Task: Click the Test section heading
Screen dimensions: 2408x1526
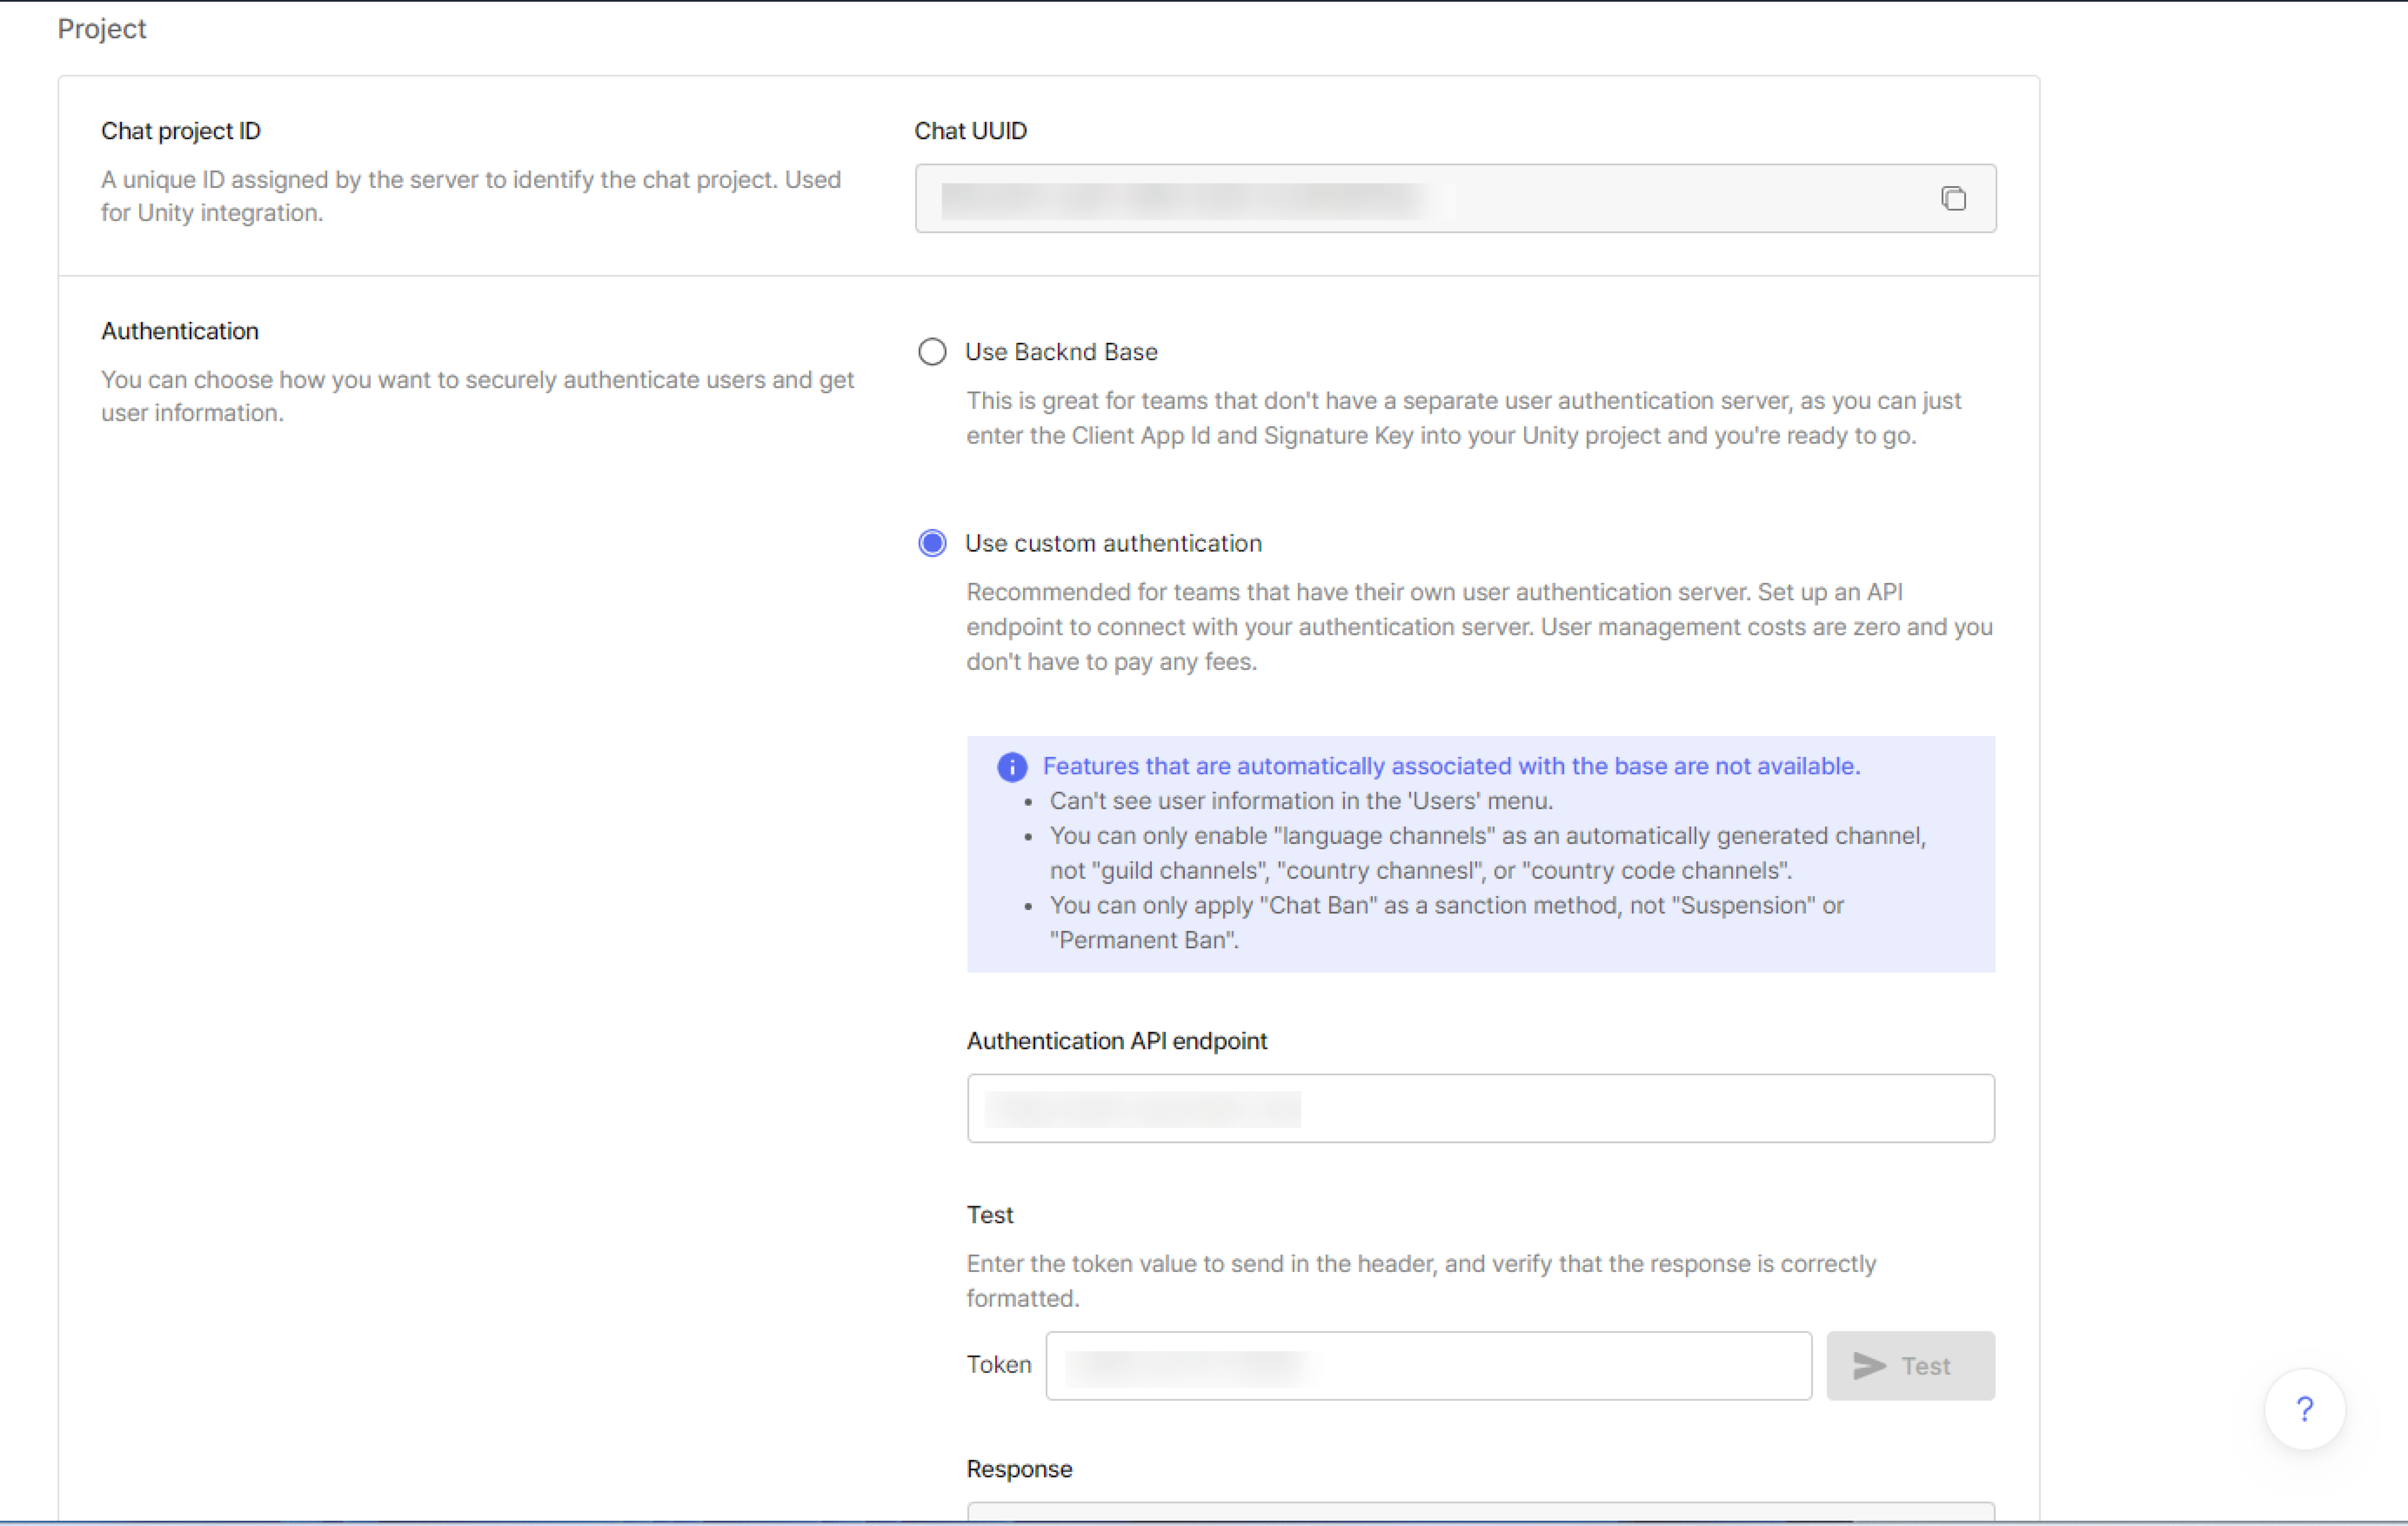Action: 990,1215
